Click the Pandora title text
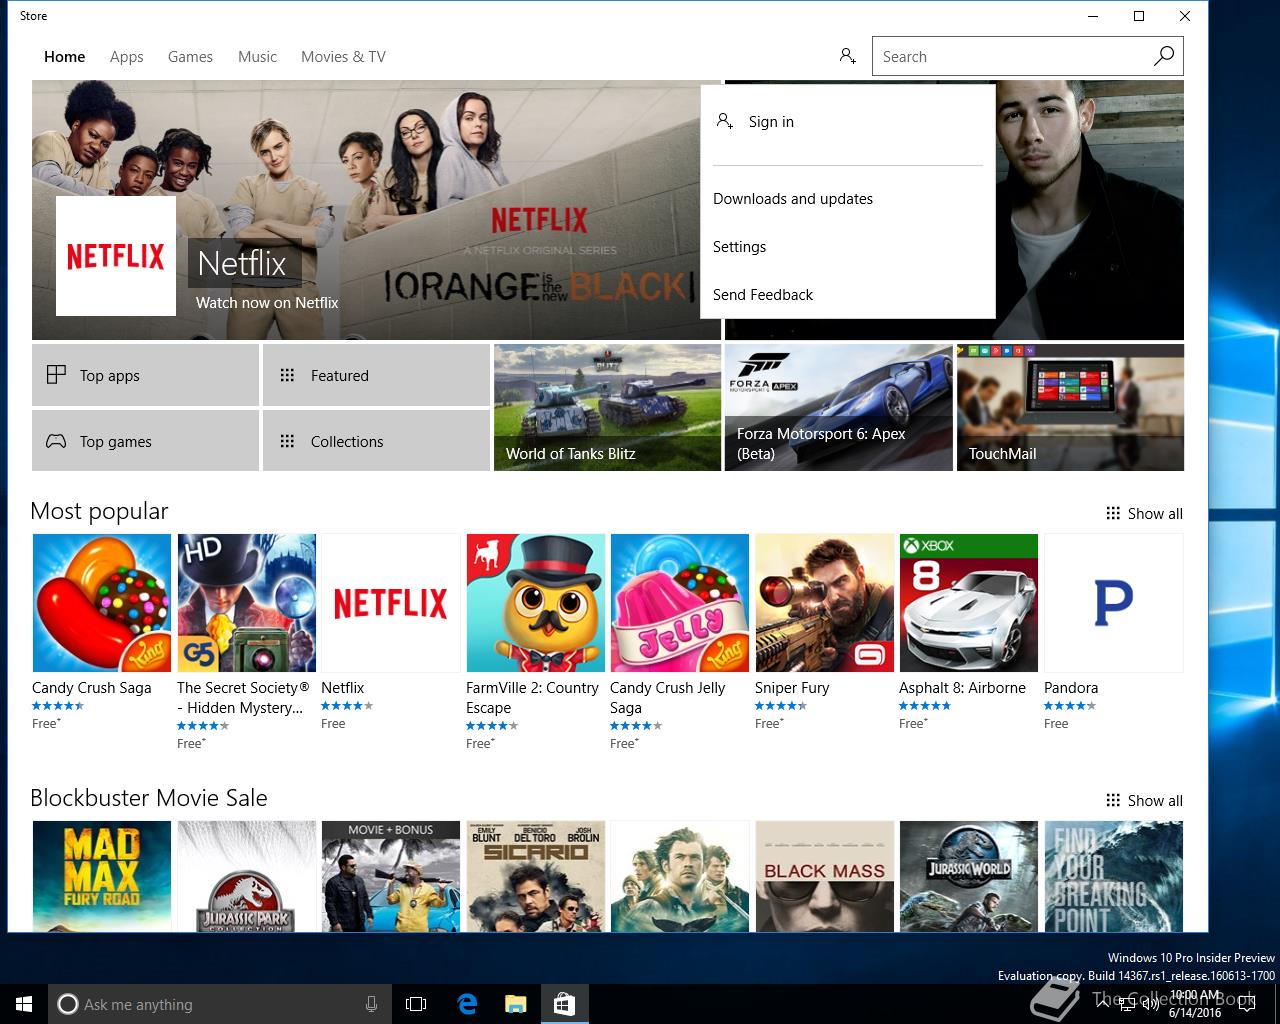This screenshot has width=1280, height=1024. pos(1071,687)
